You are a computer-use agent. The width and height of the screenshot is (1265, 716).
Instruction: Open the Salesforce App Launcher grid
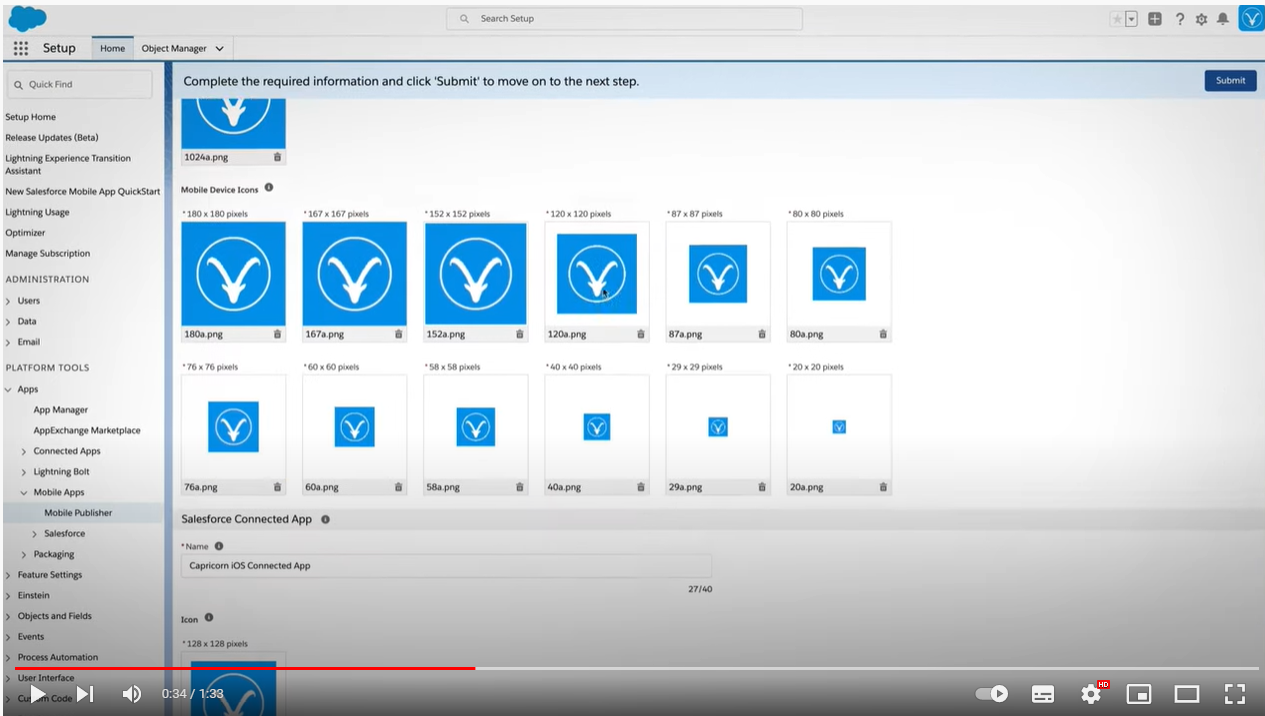tap(21, 48)
